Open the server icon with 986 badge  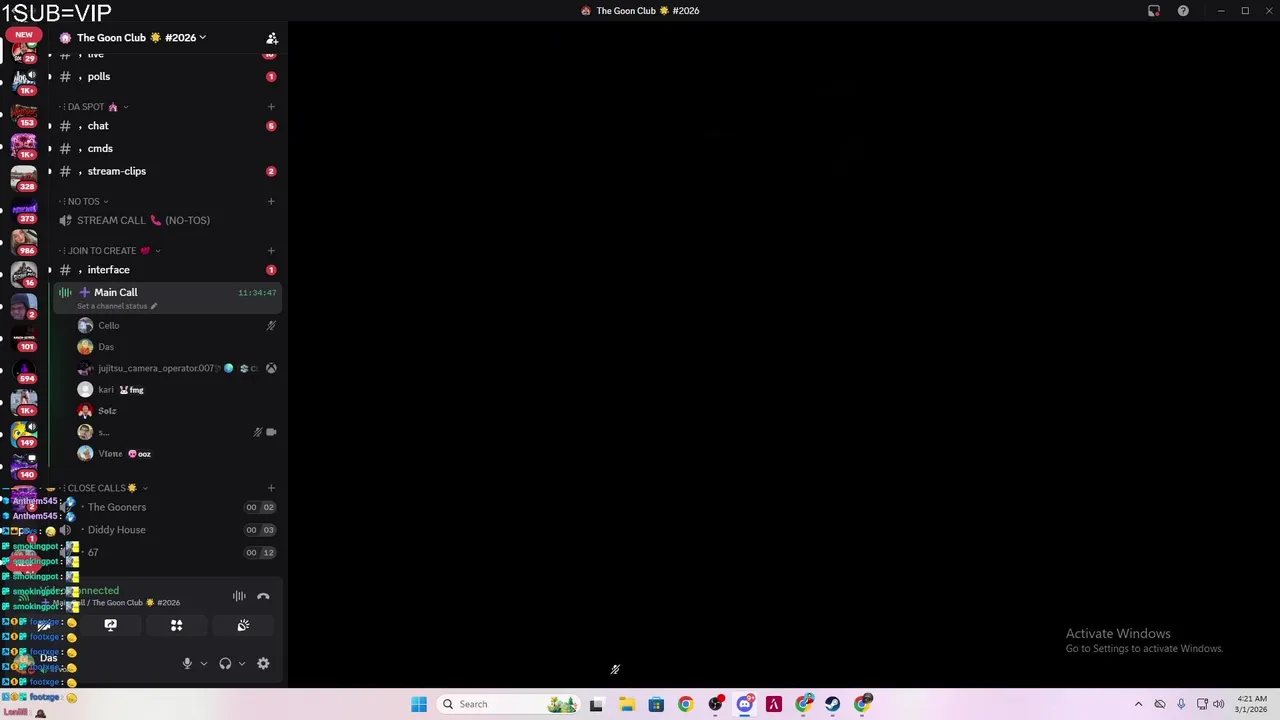click(x=24, y=240)
